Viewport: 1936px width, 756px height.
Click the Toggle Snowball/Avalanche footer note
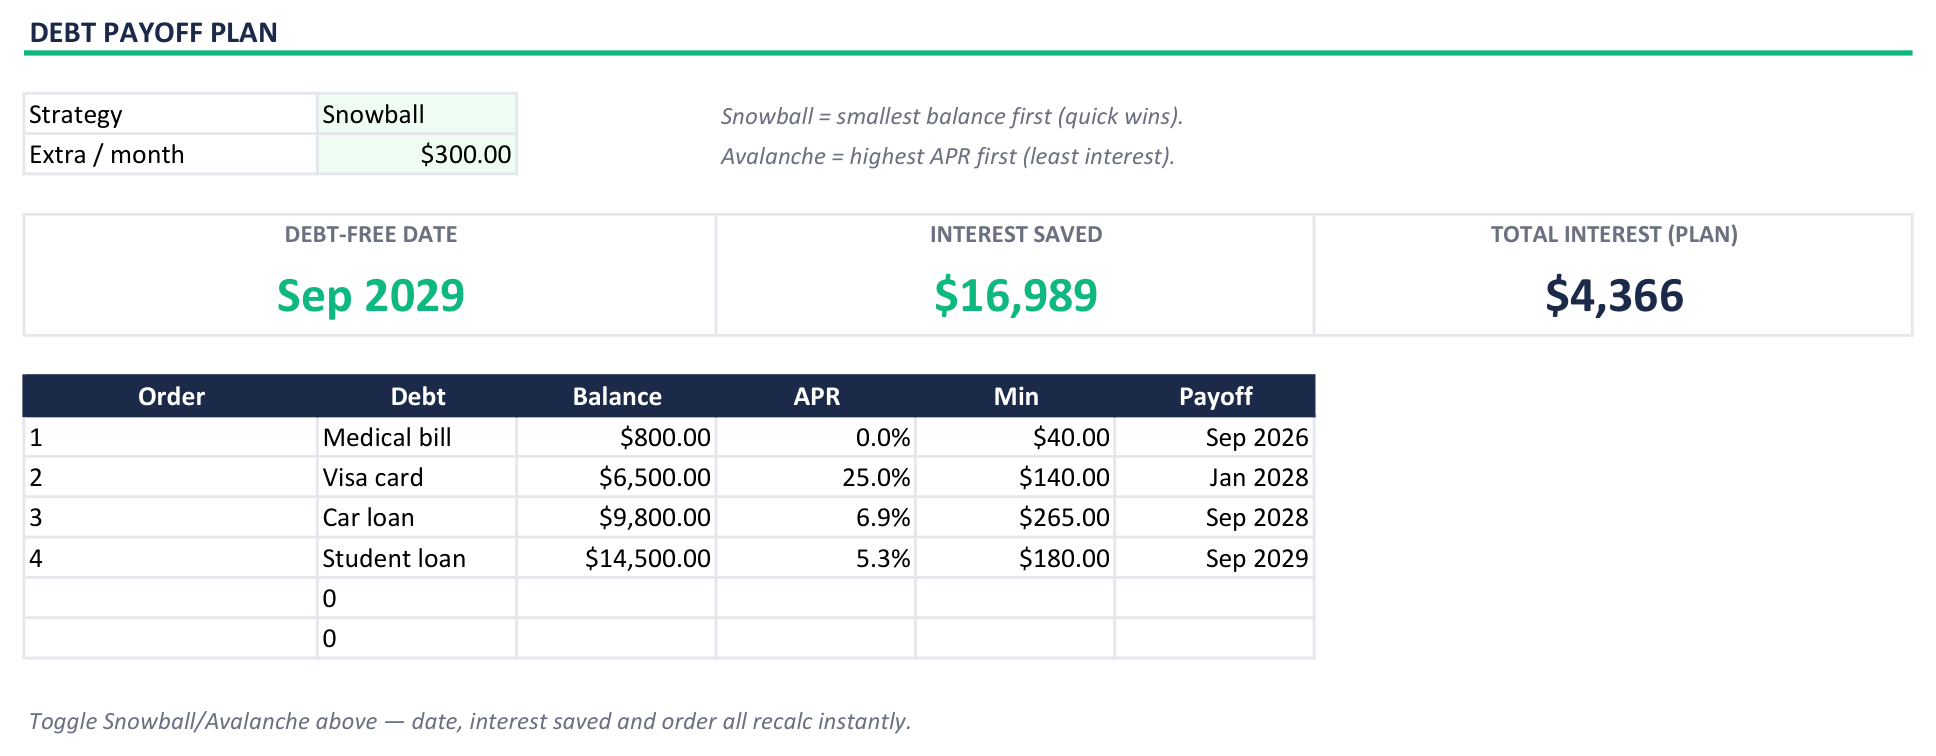click(470, 721)
